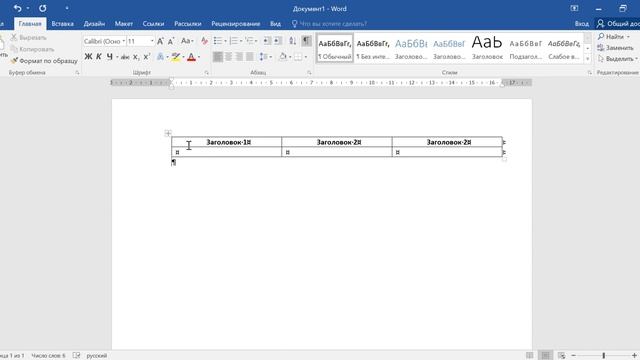
Task: Open the Рецензирование tab
Action: pyautogui.click(x=236, y=24)
